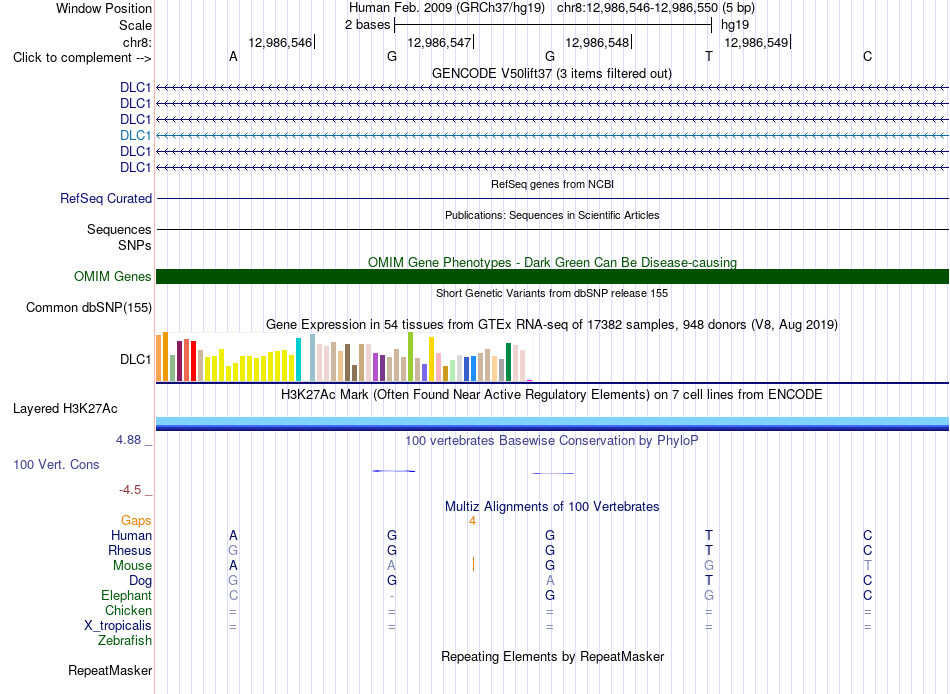This screenshot has height=694, width=950.
Task: Click DLC1 label beside GTEx bar chart
Action: (x=135, y=359)
